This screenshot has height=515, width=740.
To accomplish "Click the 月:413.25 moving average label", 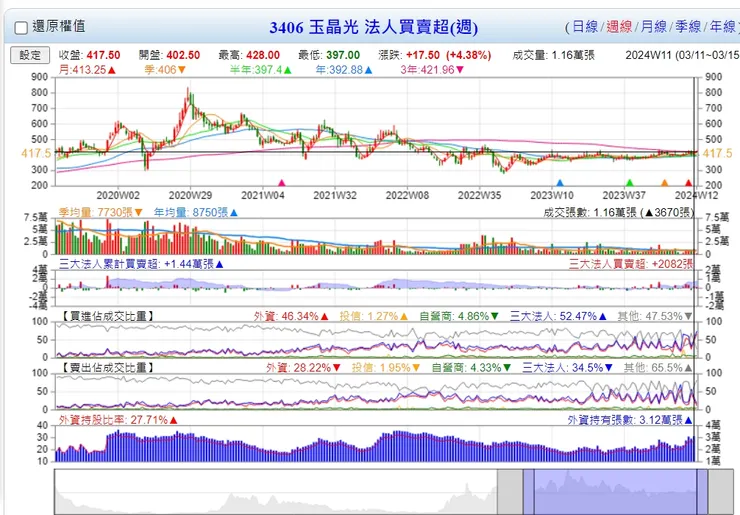I will pos(87,70).
